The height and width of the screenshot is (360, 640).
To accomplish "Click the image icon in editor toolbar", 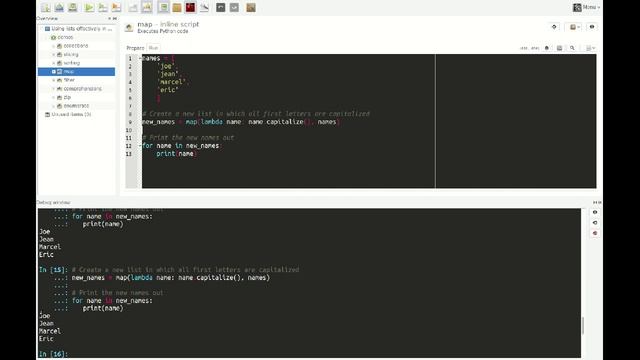I will click(560, 48).
